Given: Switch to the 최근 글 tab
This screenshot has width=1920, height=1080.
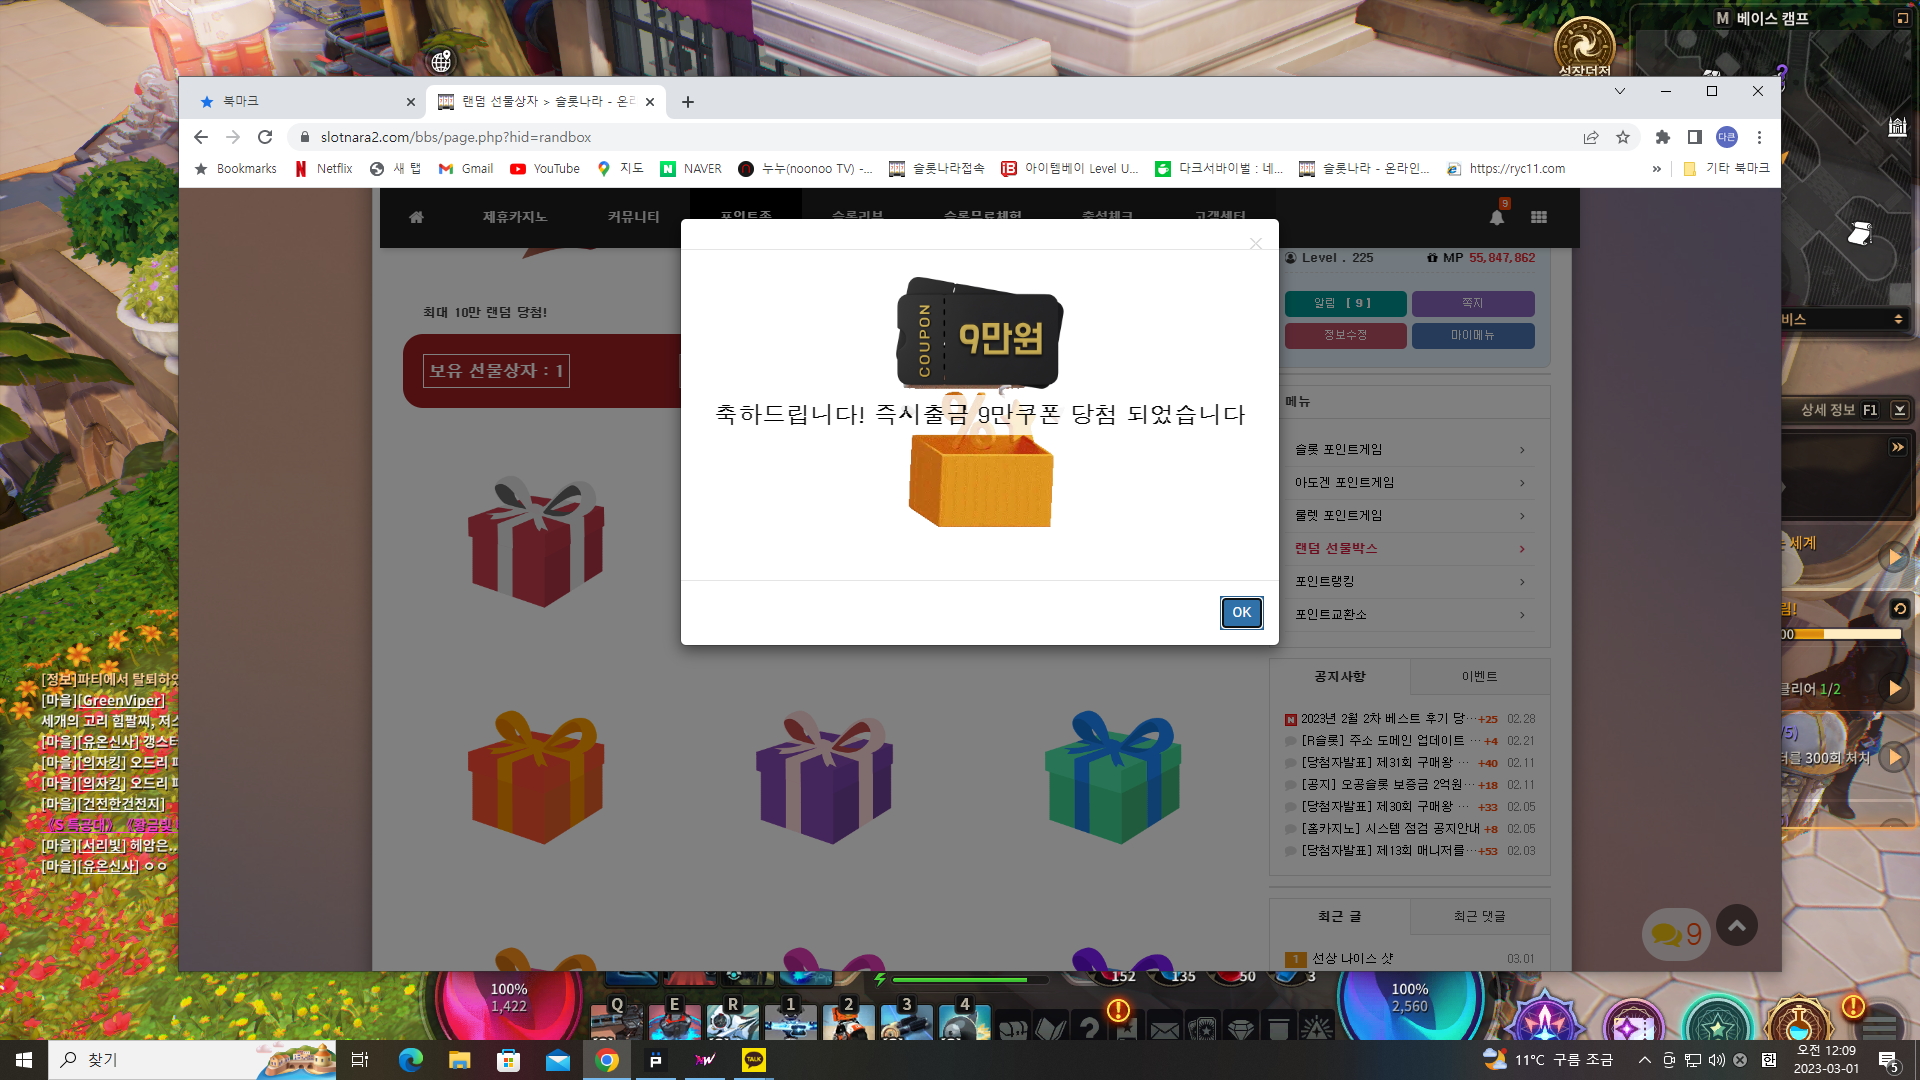Looking at the screenshot, I should pyautogui.click(x=1340, y=917).
